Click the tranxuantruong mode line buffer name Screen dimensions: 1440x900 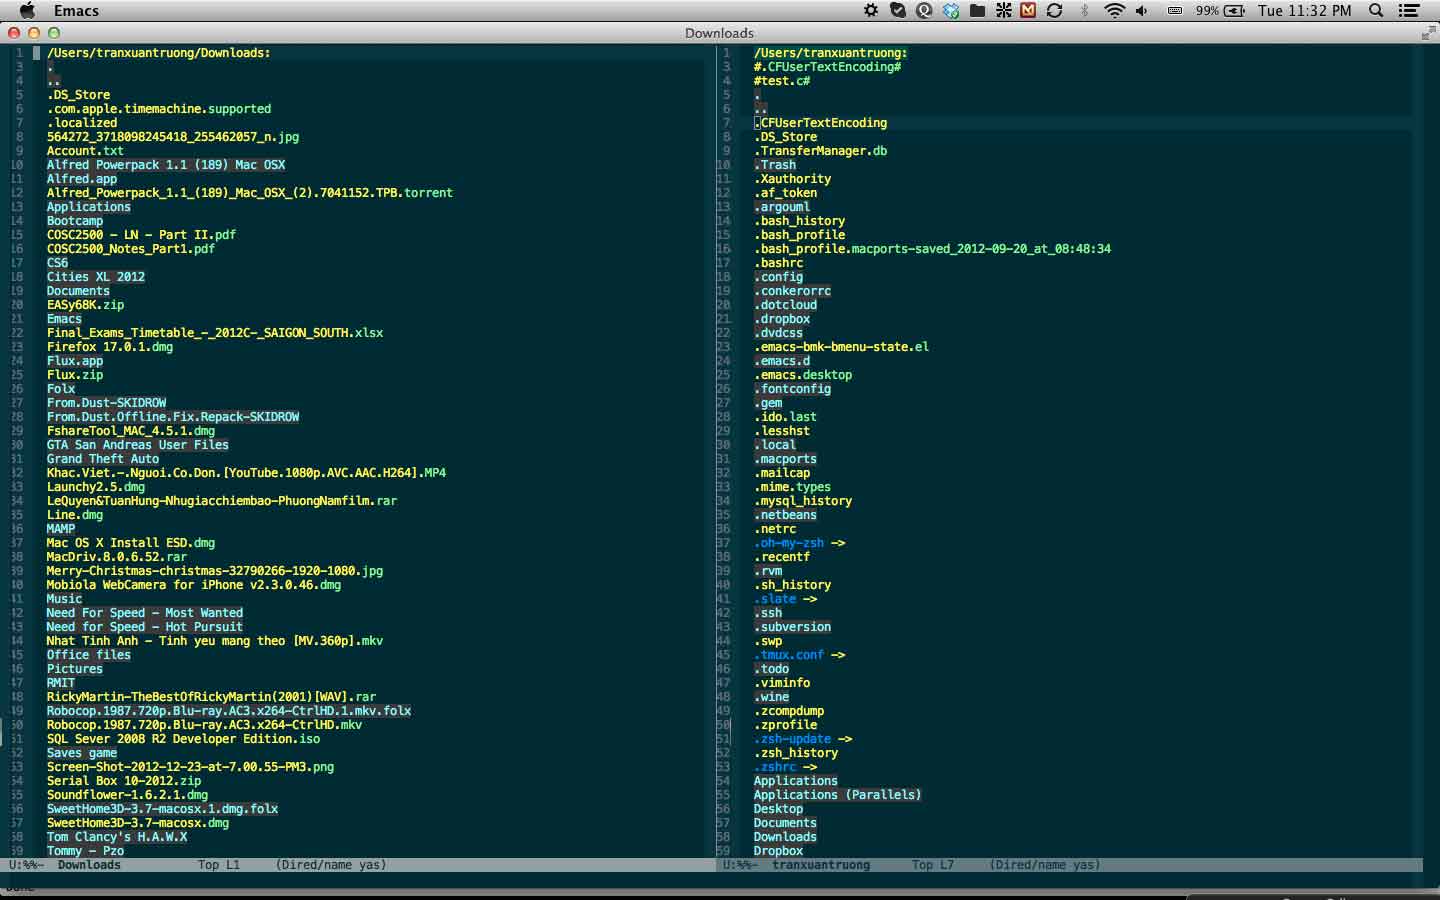pyautogui.click(x=820, y=865)
